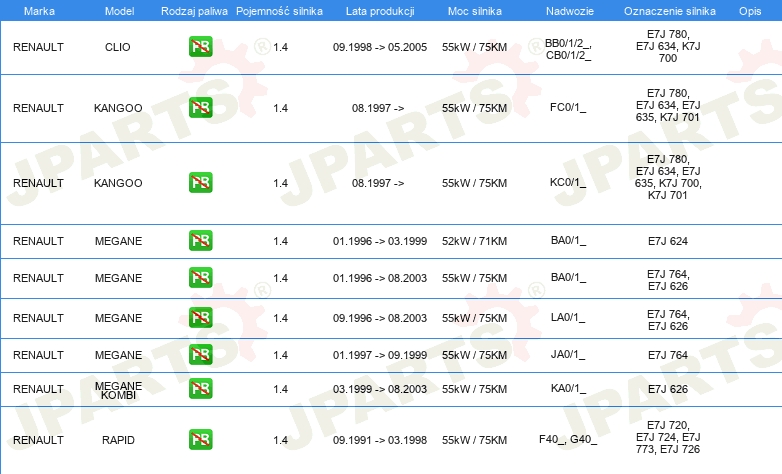
Task: Click the Model column header
Action: coord(119,11)
